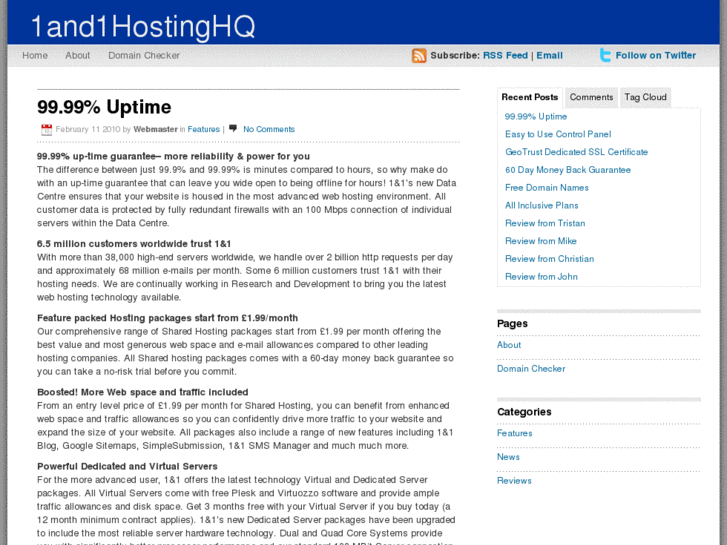This screenshot has height=545, width=727.
Task: Open the Review from Tristan post
Action: (545, 223)
